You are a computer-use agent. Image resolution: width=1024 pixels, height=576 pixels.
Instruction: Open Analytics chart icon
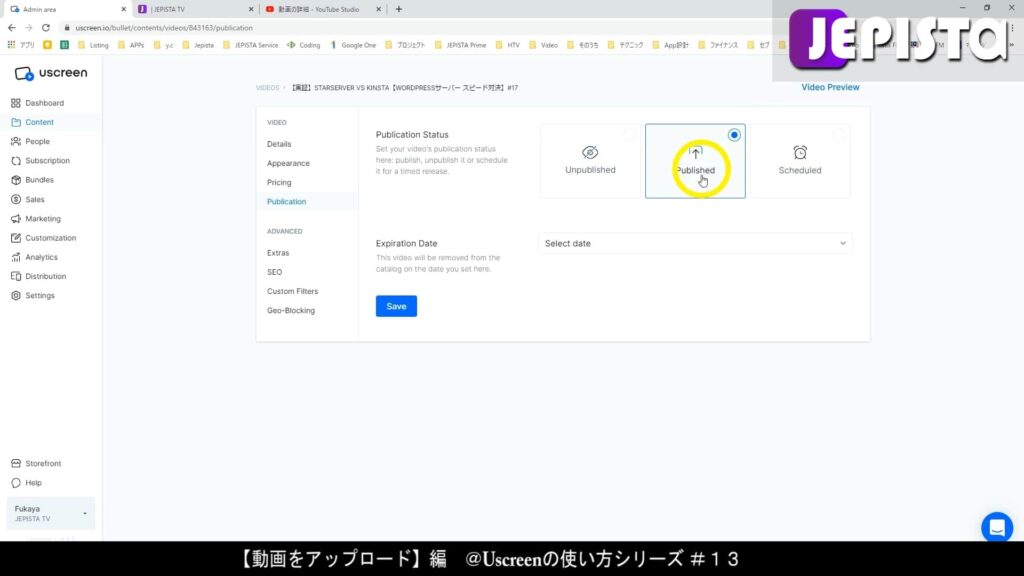(16, 257)
